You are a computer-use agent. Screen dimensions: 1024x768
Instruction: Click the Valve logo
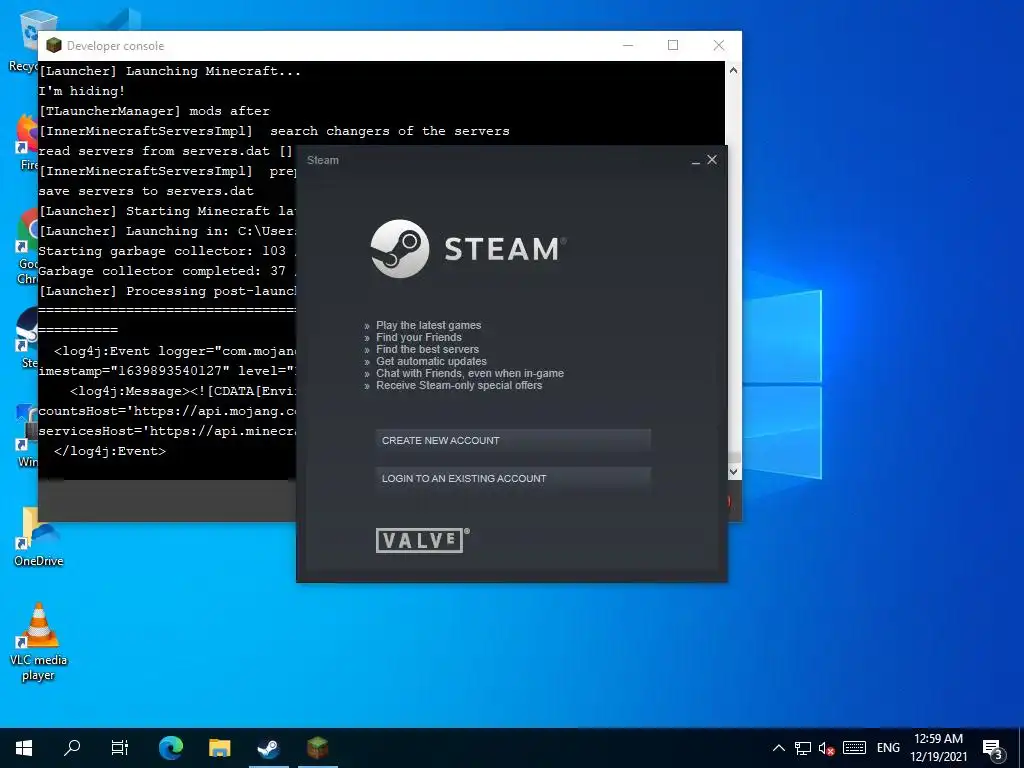pos(422,540)
